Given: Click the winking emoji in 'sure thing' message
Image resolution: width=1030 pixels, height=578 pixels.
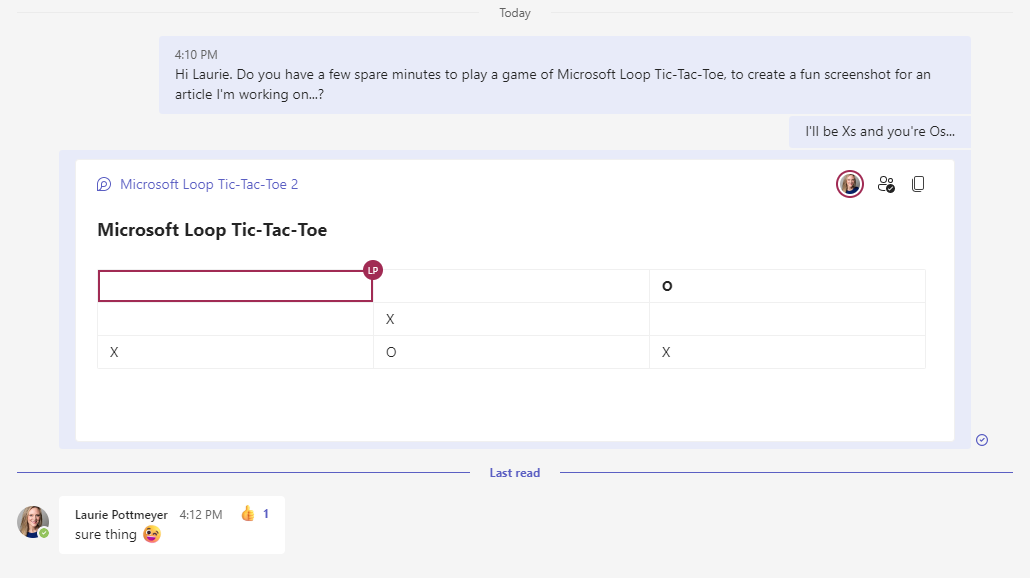Looking at the screenshot, I should click(152, 534).
